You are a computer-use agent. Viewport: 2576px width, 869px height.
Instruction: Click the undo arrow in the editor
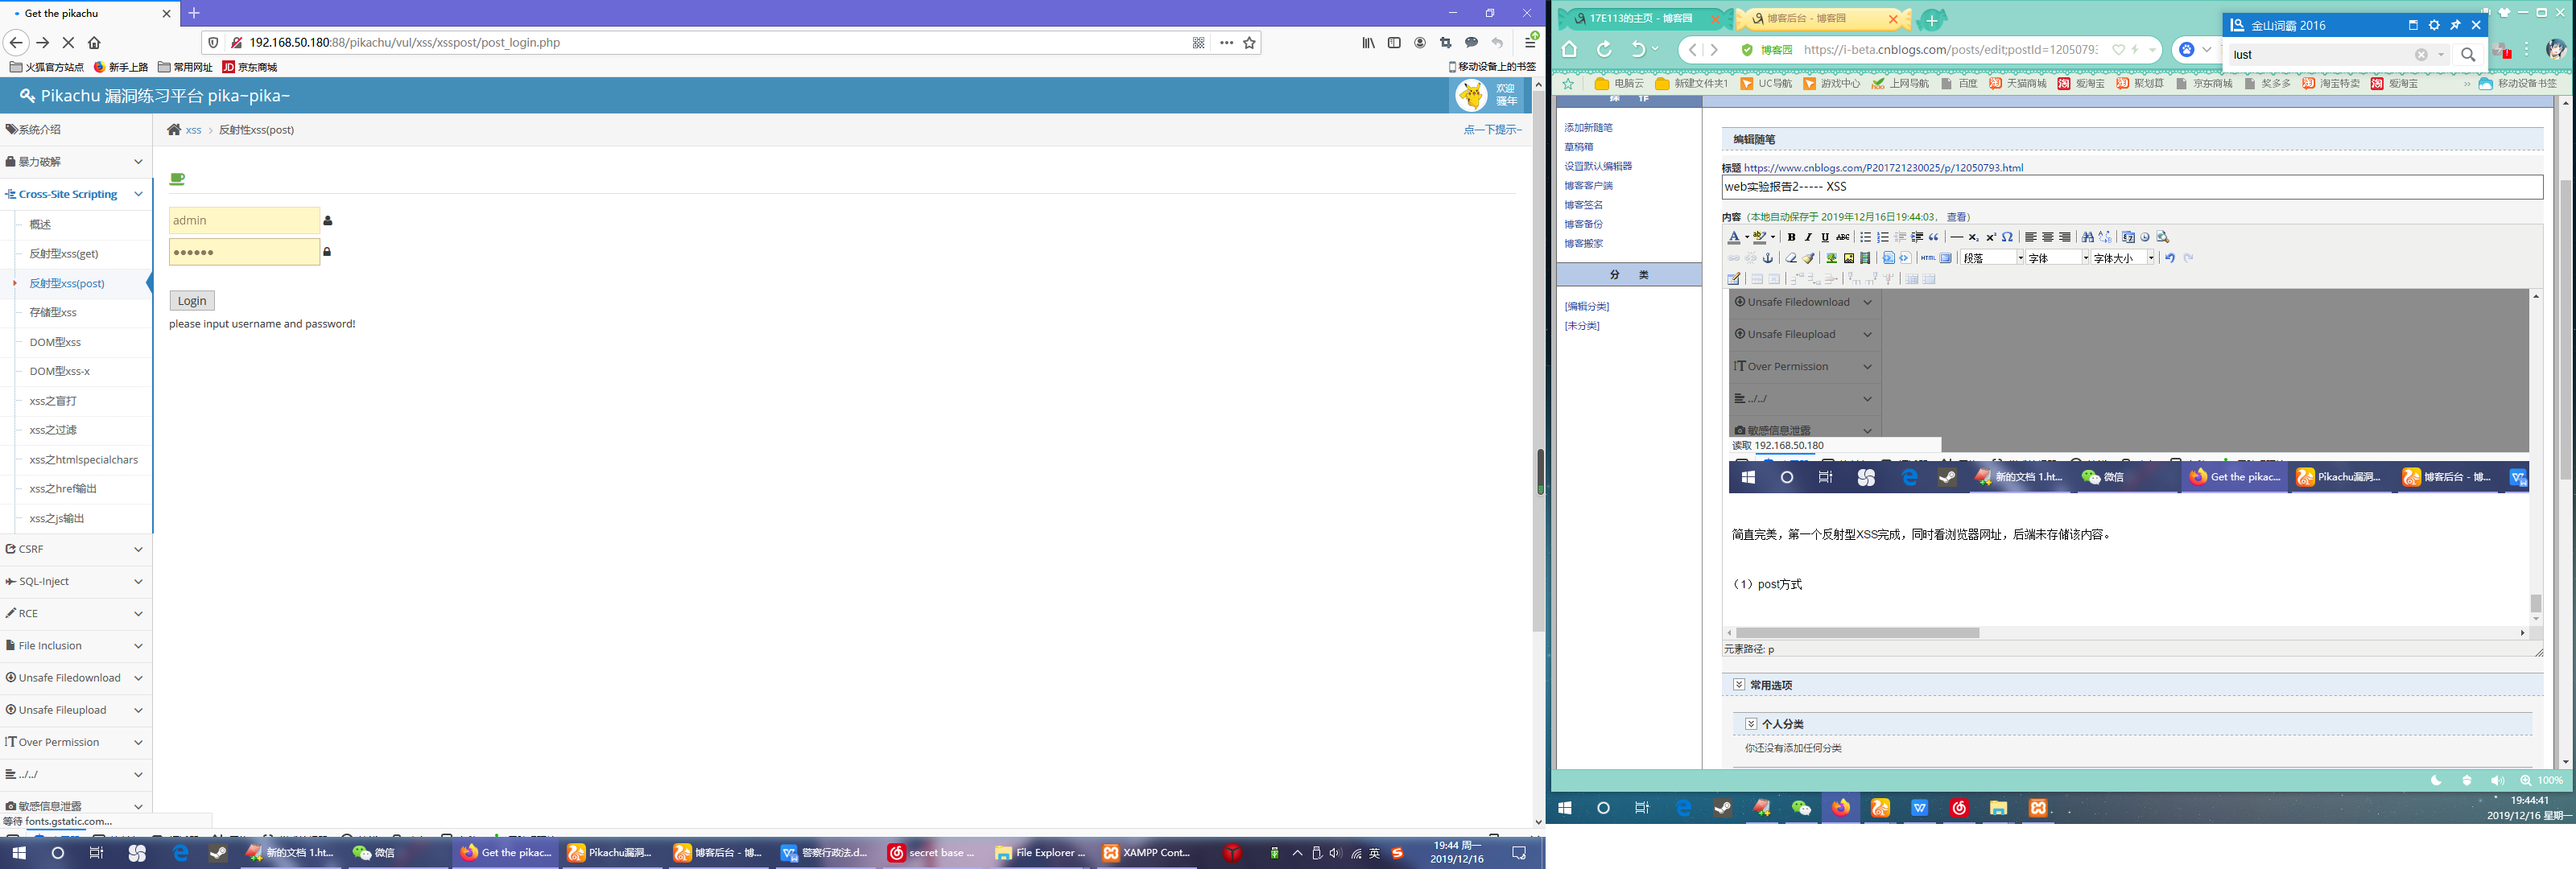[2170, 258]
